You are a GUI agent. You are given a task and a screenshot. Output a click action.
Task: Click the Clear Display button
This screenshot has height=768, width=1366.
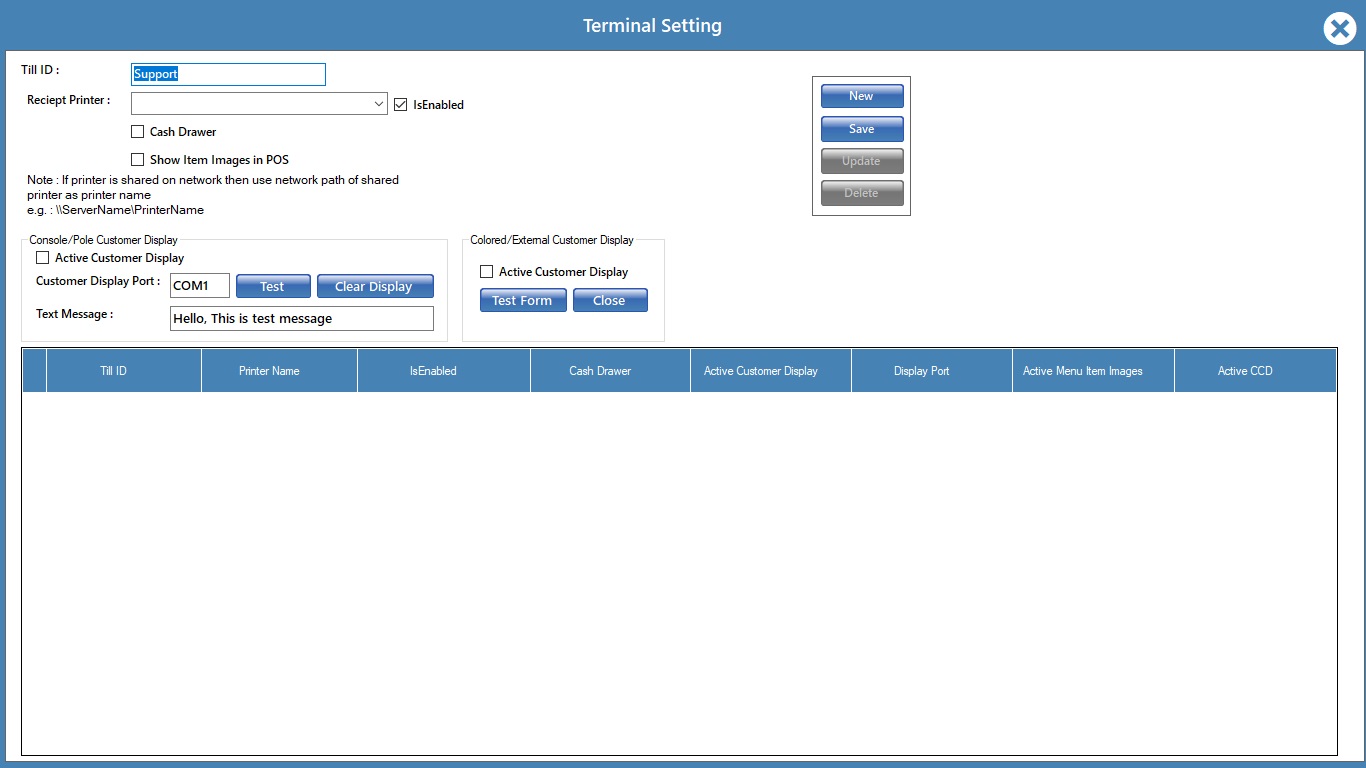pyautogui.click(x=375, y=286)
